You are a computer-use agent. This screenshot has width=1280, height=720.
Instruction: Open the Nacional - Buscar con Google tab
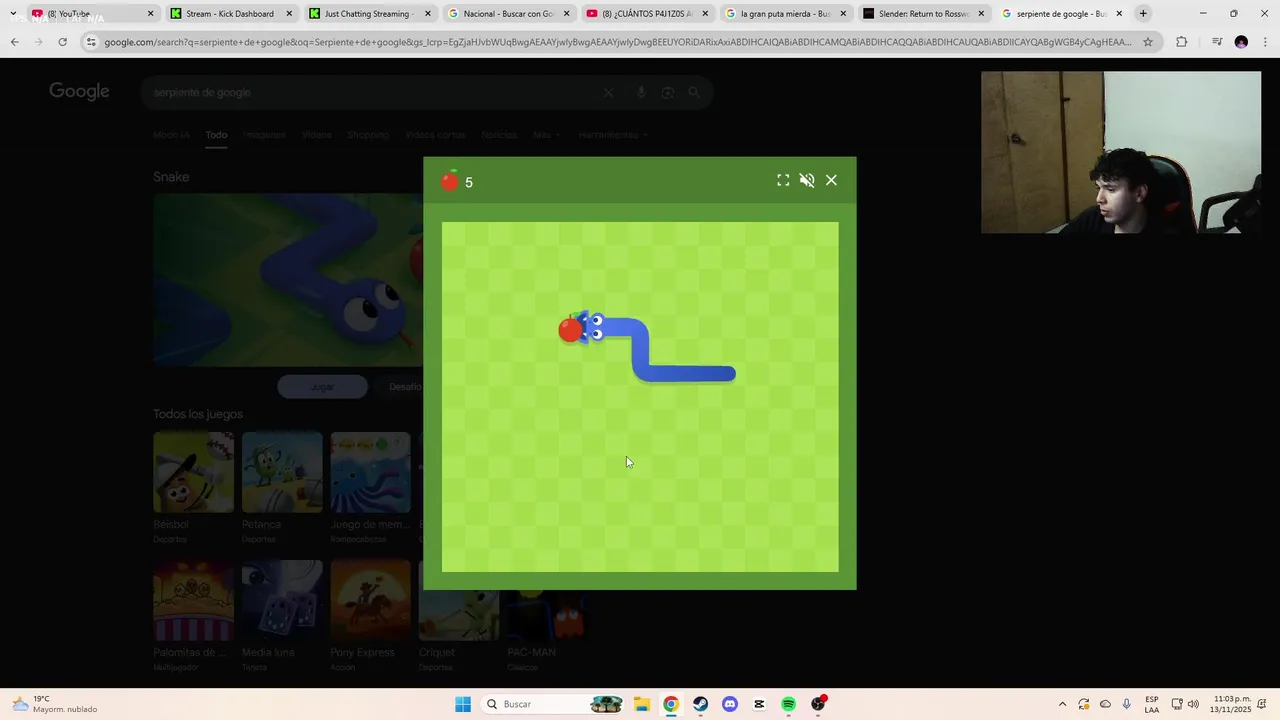pyautogui.click(x=507, y=14)
